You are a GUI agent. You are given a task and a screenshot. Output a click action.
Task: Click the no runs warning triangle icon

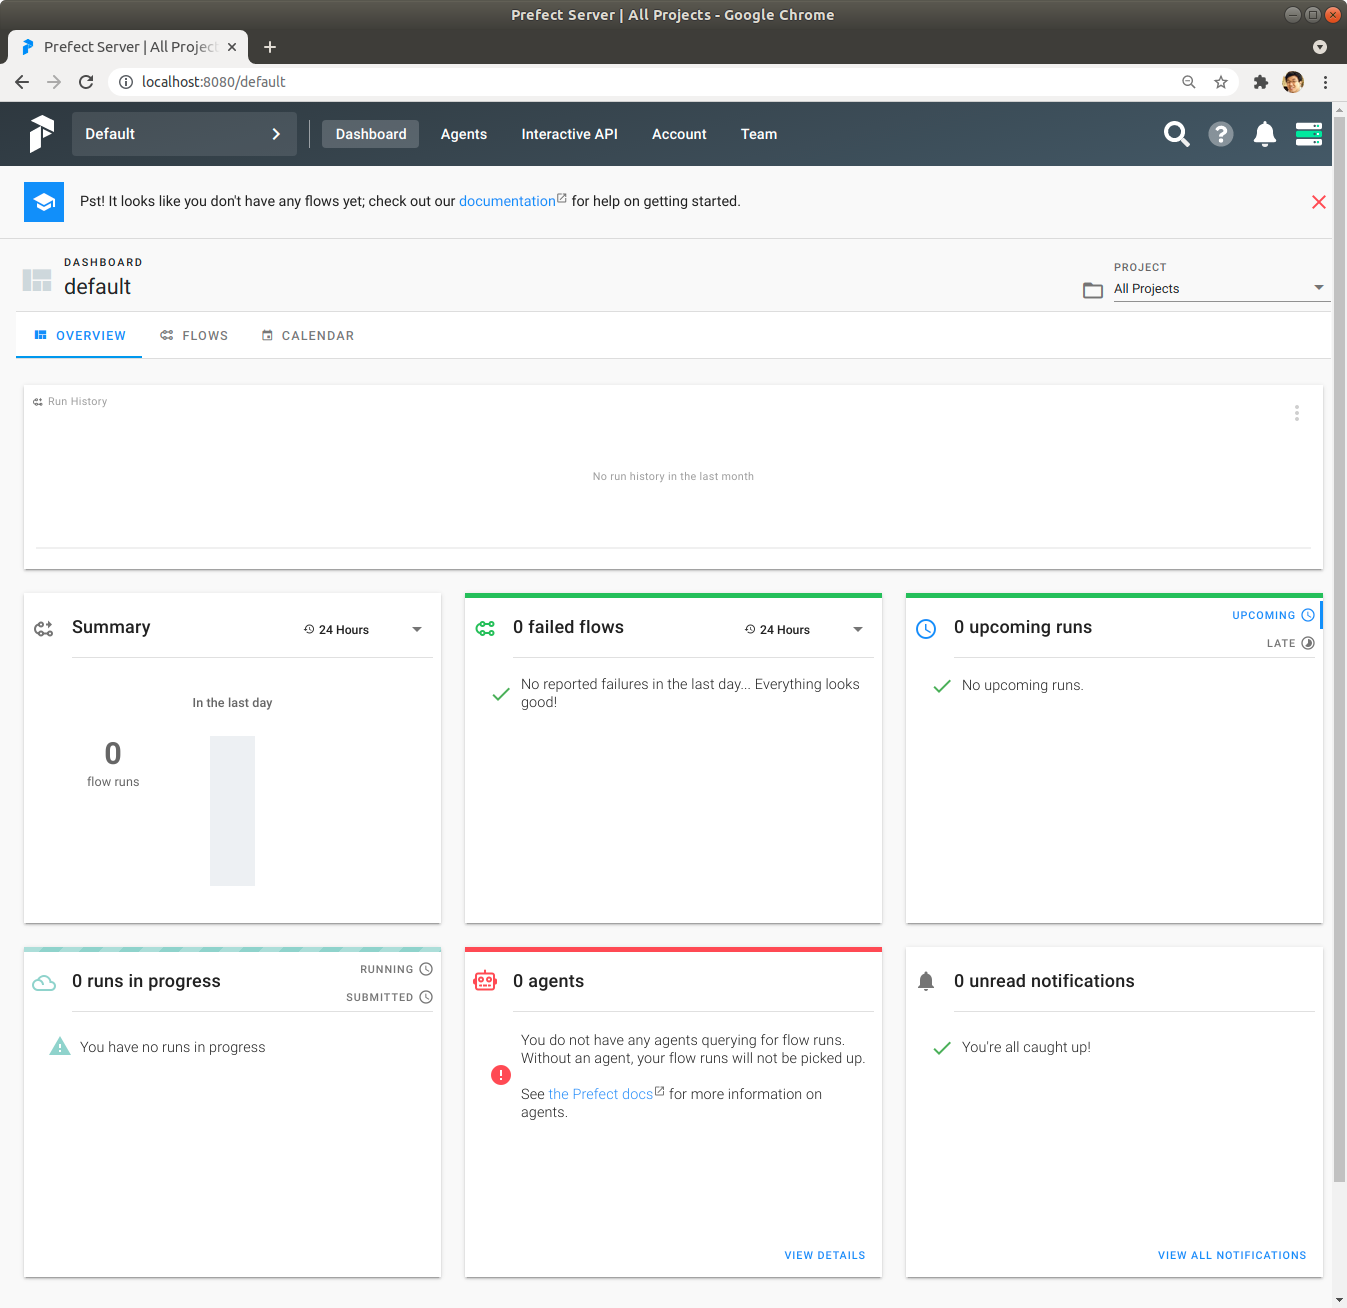tap(60, 1047)
